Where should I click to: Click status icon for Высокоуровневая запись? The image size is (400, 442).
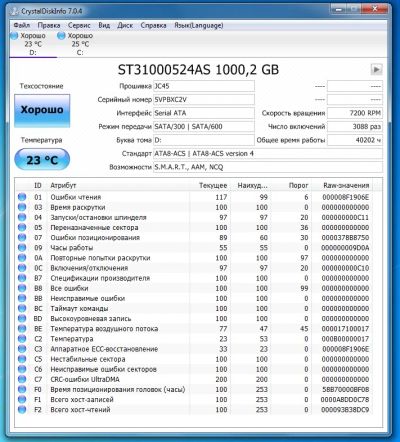coord(22,318)
